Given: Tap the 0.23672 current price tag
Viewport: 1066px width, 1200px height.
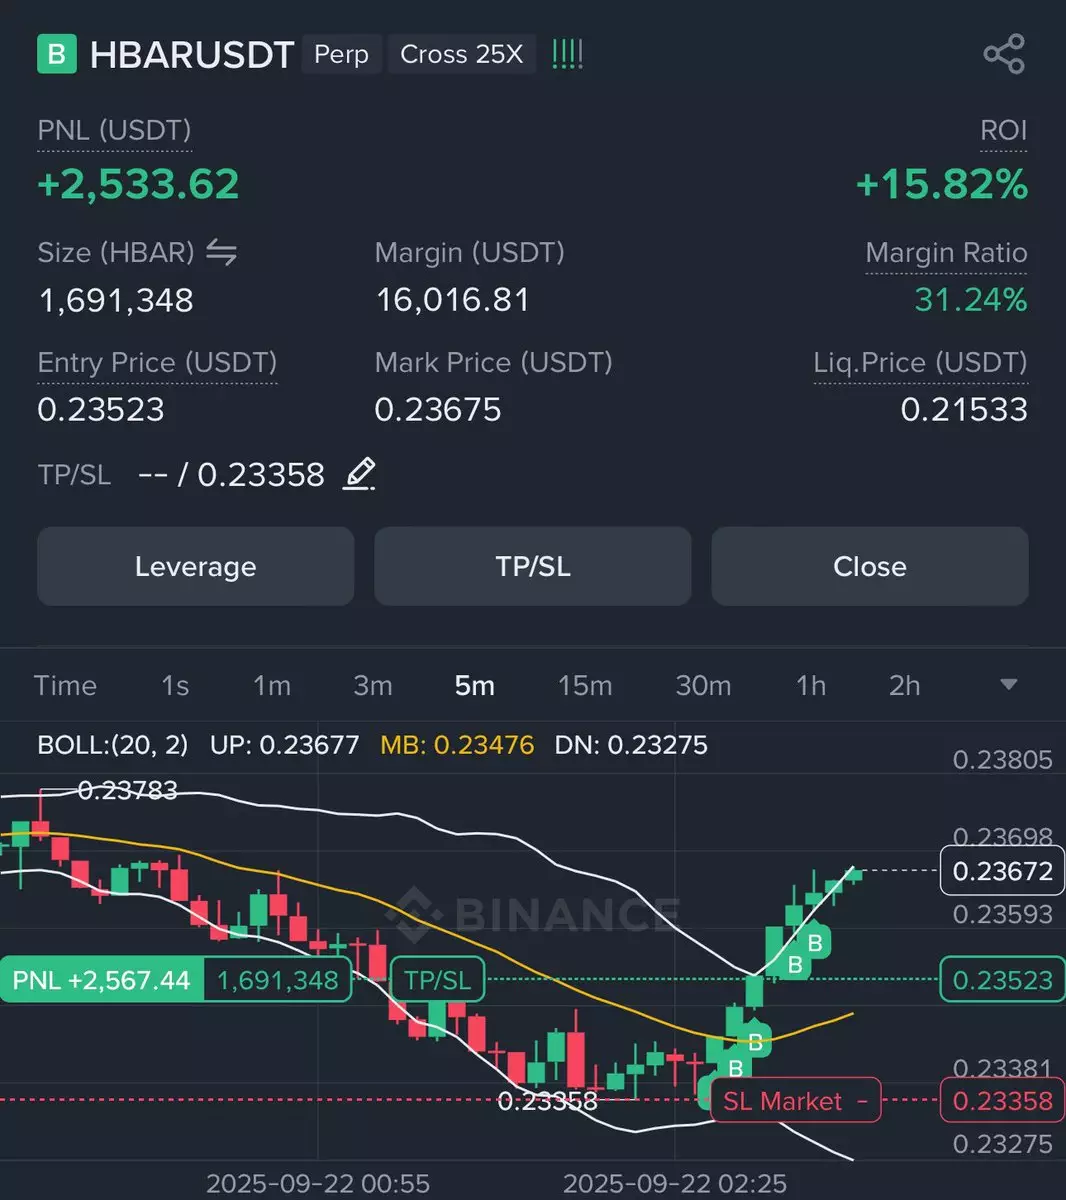Looking at the screenshot, I should 1003,871.
